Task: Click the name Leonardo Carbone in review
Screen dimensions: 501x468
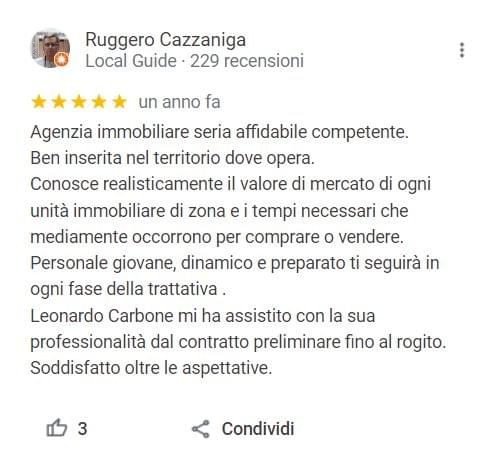Action: pos(102,316)
